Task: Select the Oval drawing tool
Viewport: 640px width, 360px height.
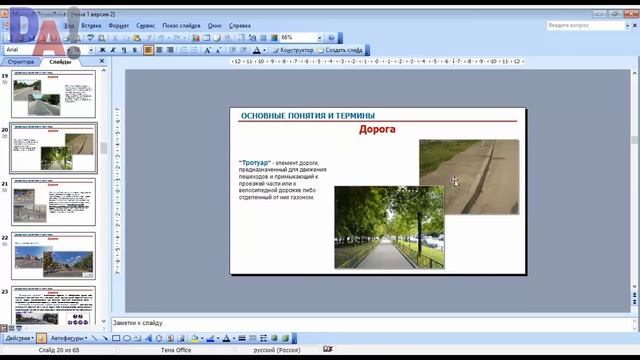Action: pyautogui.click(x=127, y=338)
